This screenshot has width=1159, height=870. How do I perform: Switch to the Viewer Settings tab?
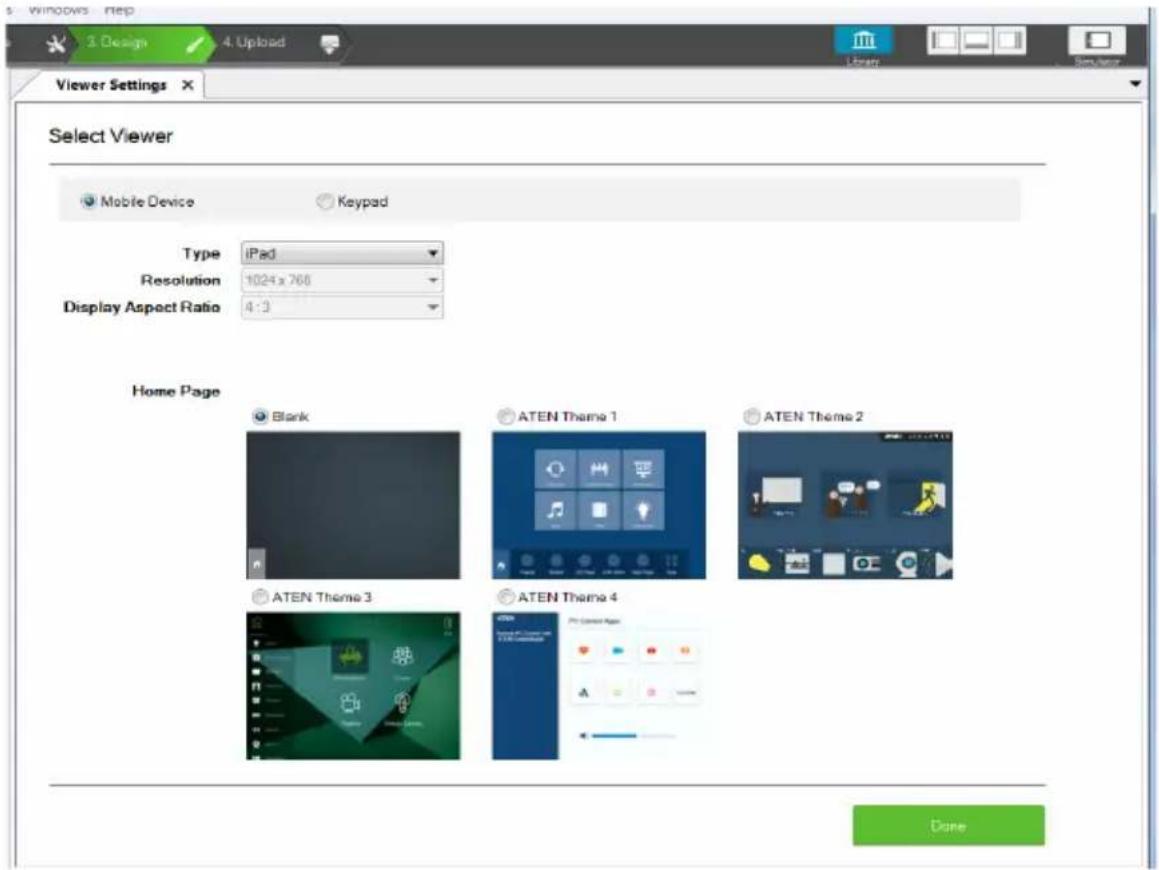111,85
